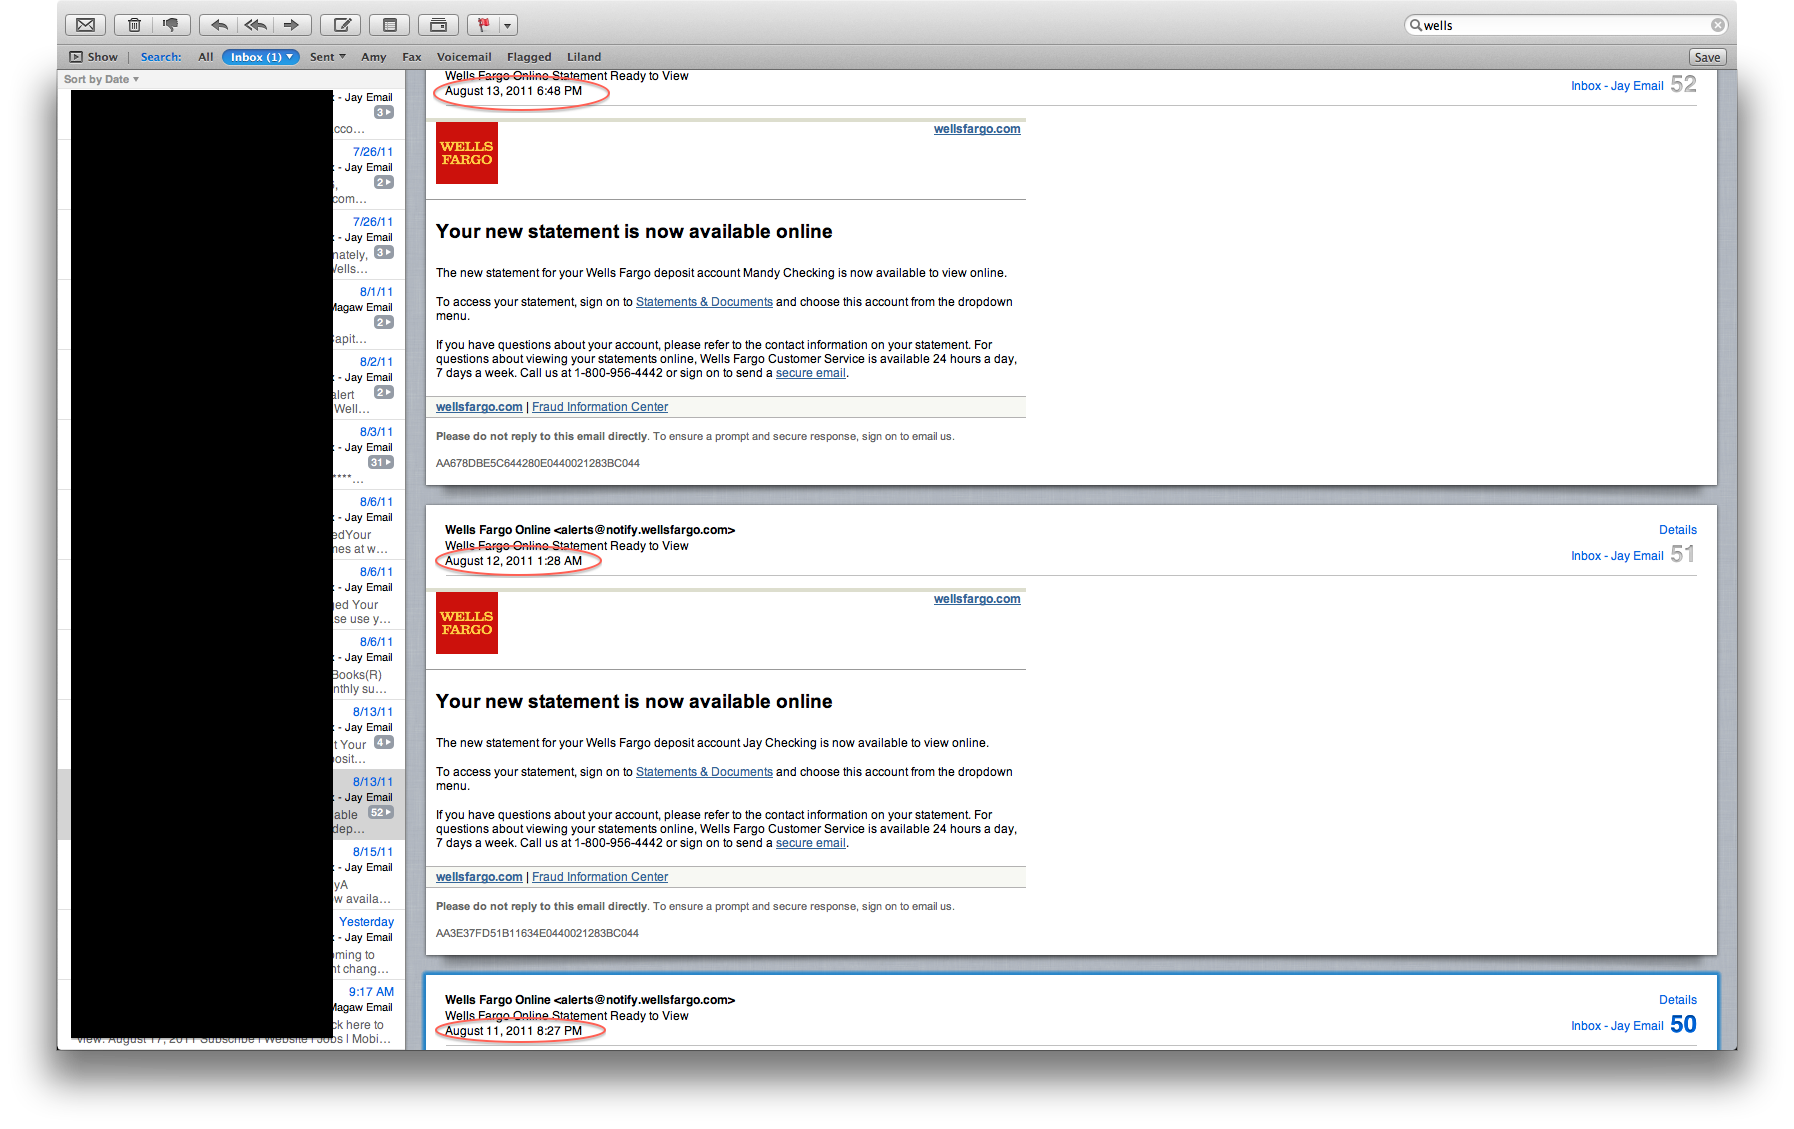Select the All search scope

[206, 57]
